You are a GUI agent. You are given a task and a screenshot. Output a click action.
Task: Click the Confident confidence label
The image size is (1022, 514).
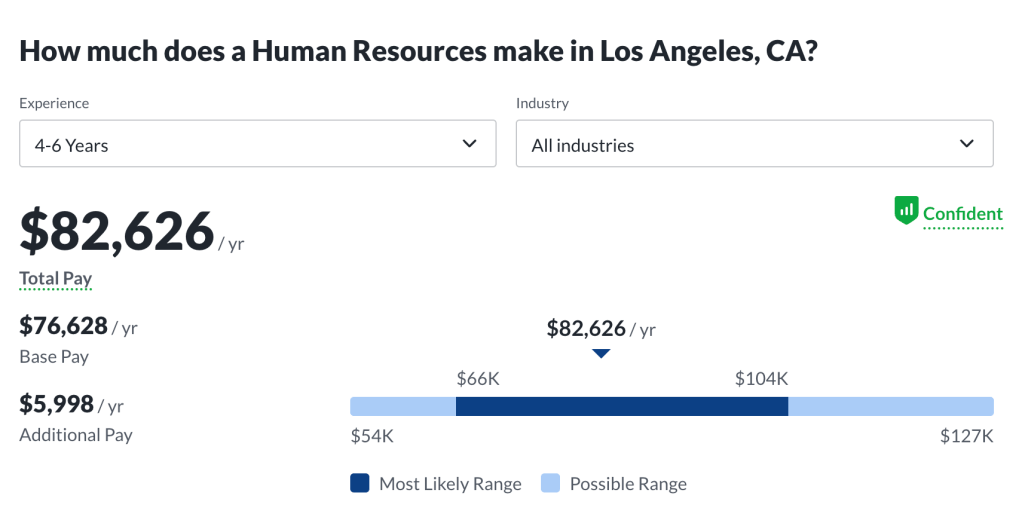tap(962, 214)
